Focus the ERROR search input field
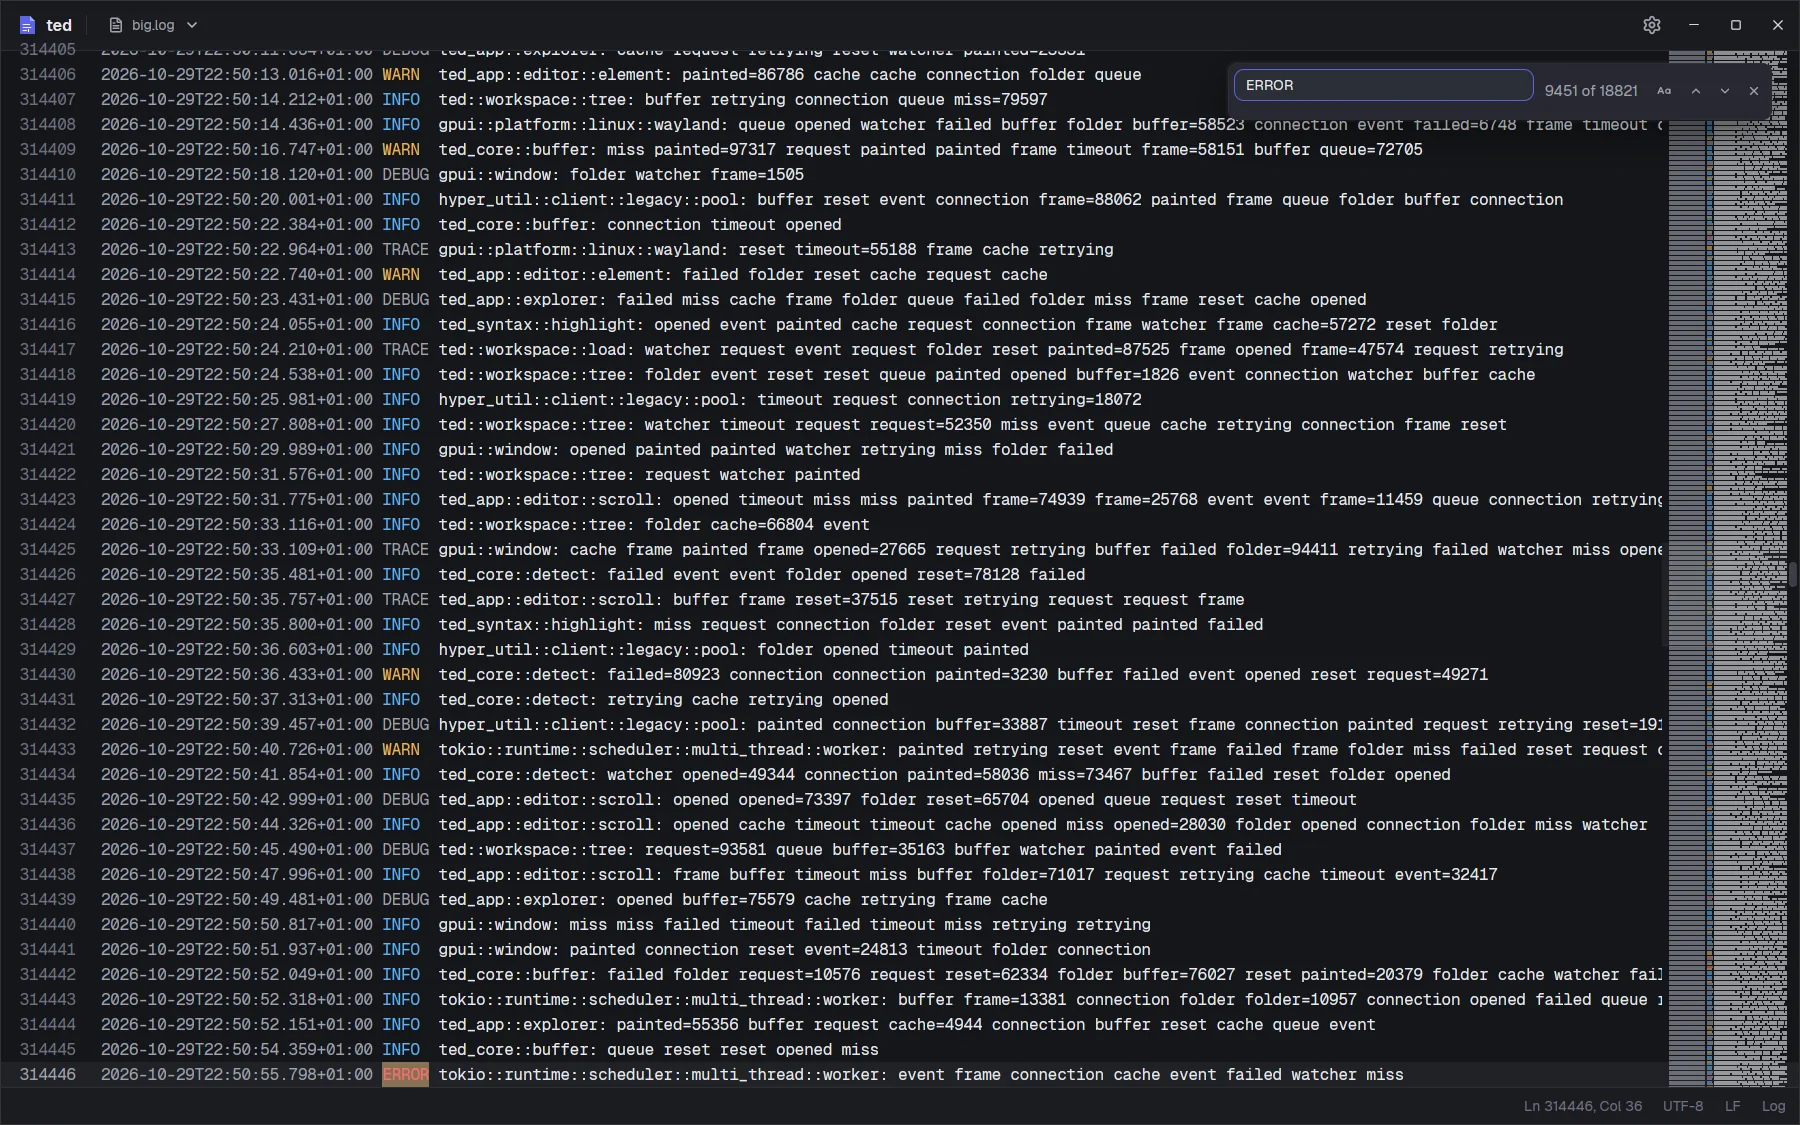 click(1383, 85)
